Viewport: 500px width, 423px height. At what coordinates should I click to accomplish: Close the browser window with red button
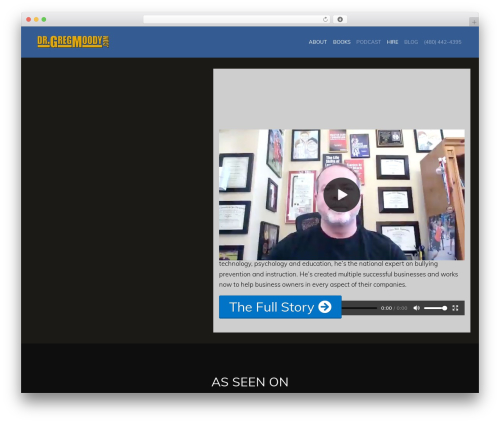point(29,19)
